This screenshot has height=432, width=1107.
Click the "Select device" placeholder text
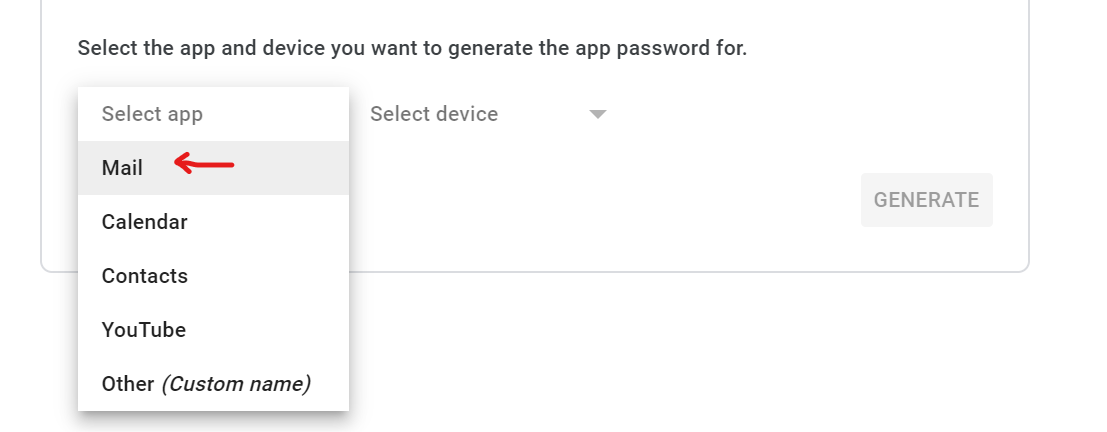[x=434, y=114]
